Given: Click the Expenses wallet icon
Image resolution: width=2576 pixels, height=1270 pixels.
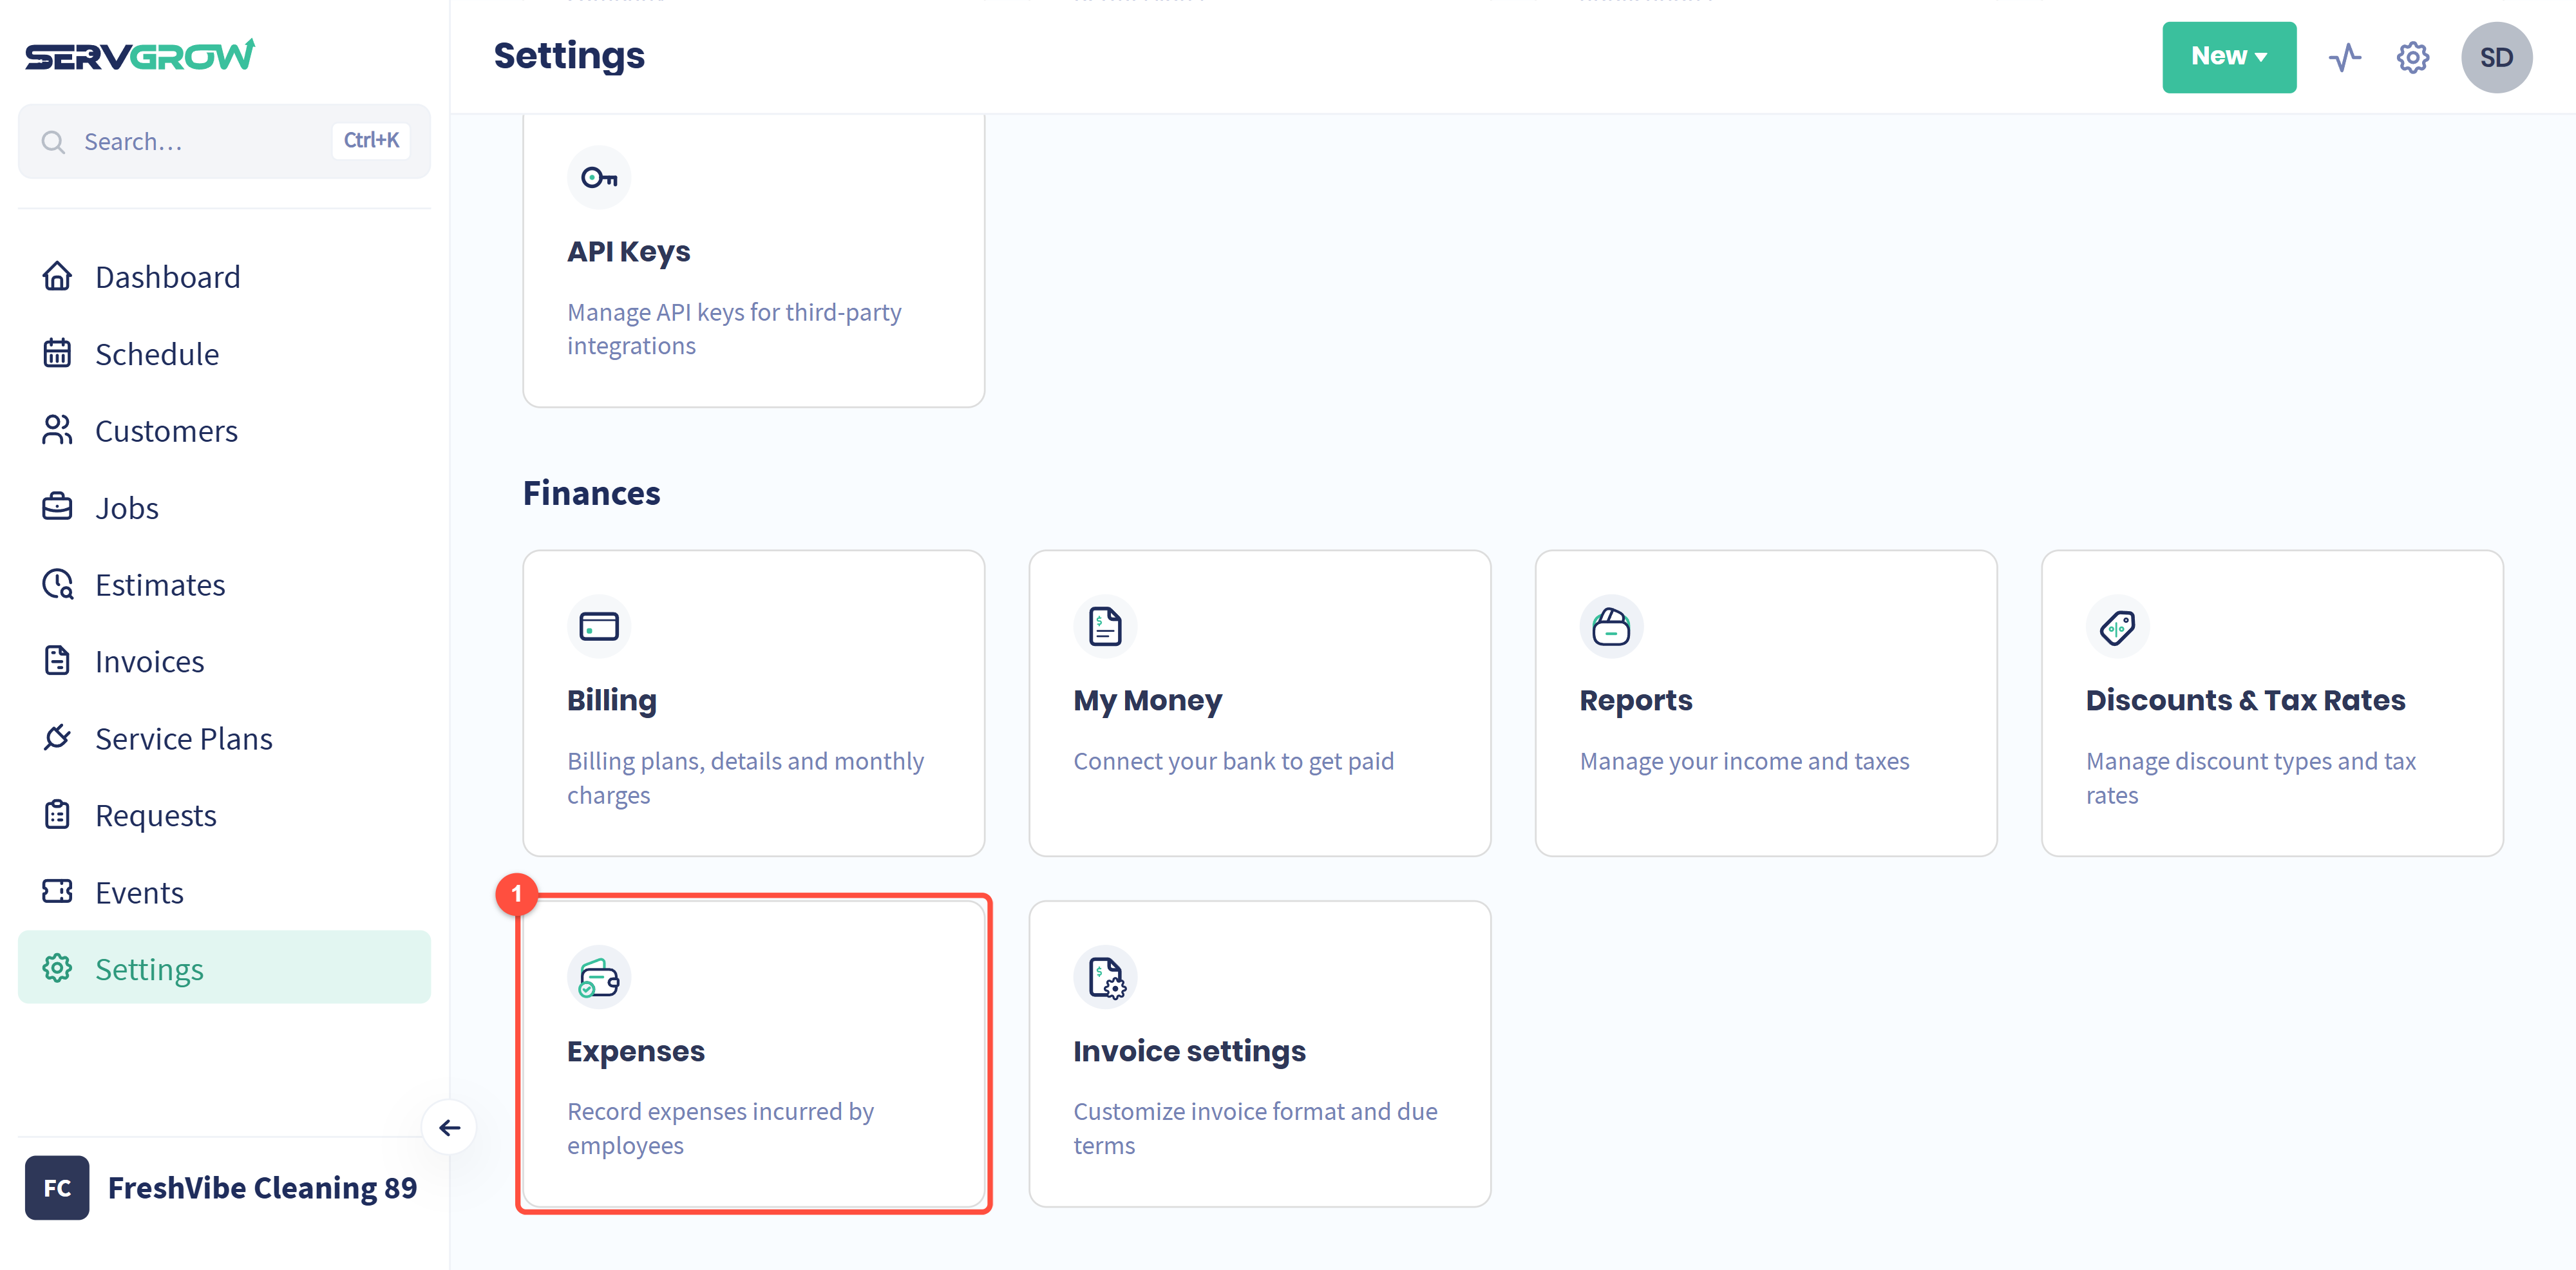Looking at the screenshot, I should (x=599, y=977).
